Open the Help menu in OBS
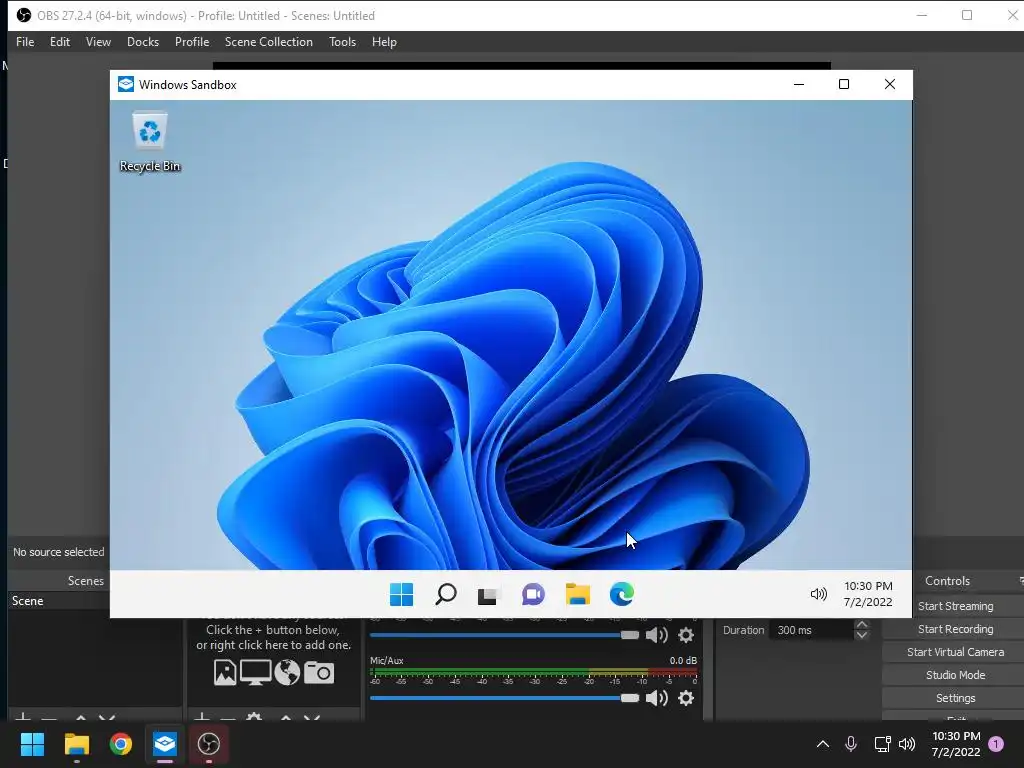1024x768 pixels. 384,42
